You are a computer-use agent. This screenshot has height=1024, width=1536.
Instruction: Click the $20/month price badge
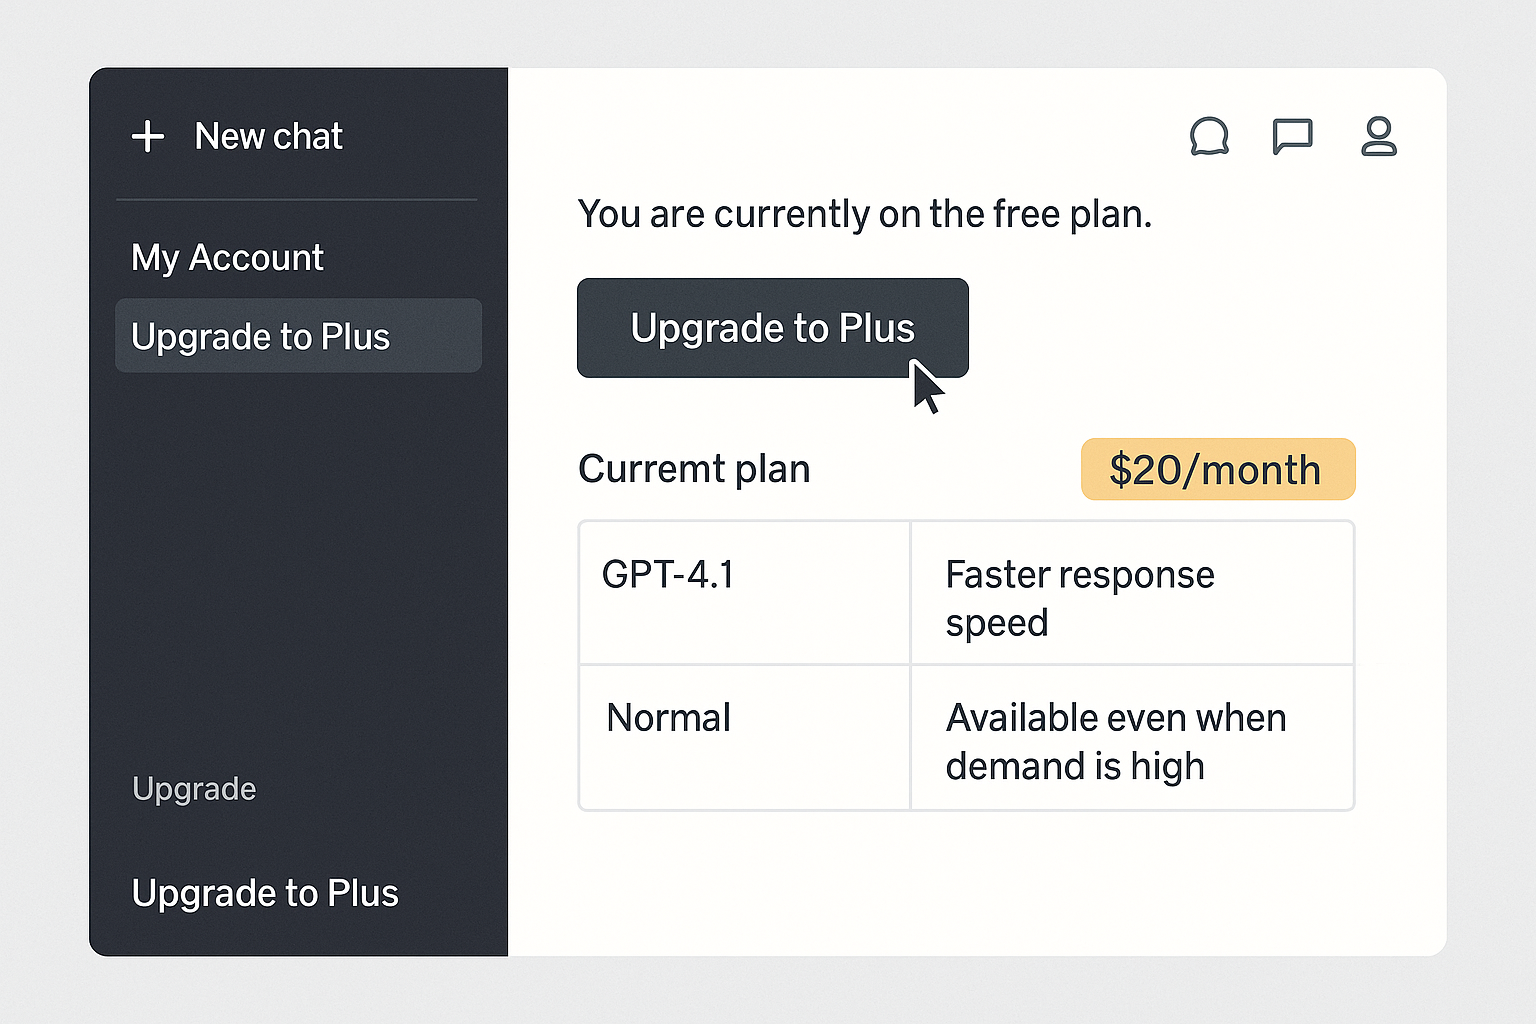point(1218,469)
